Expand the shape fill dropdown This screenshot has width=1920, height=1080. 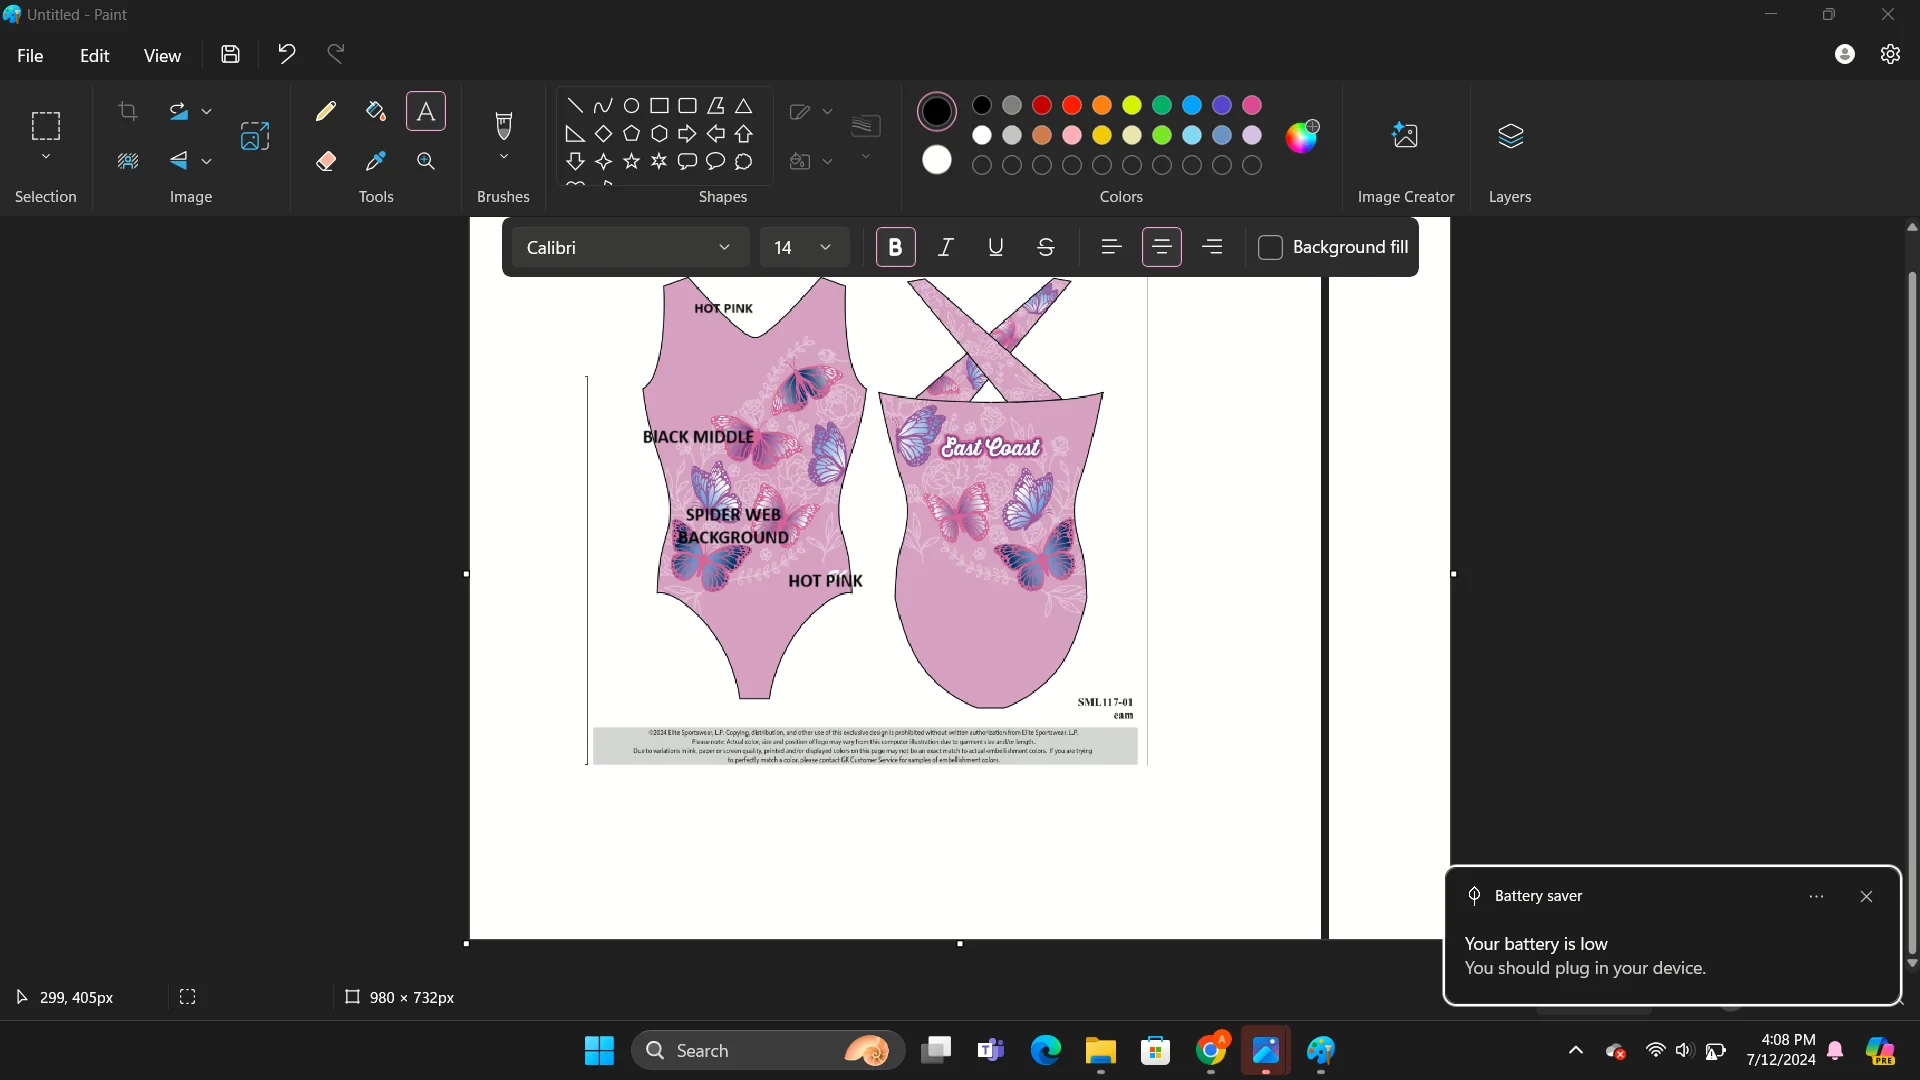(x=827, y=161)
